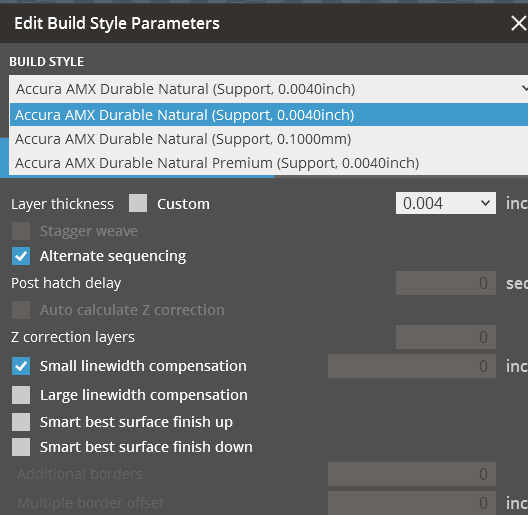Check Smart best surface finish up
The height and width of the screenshot is (515, 528).
click(21, 422)
